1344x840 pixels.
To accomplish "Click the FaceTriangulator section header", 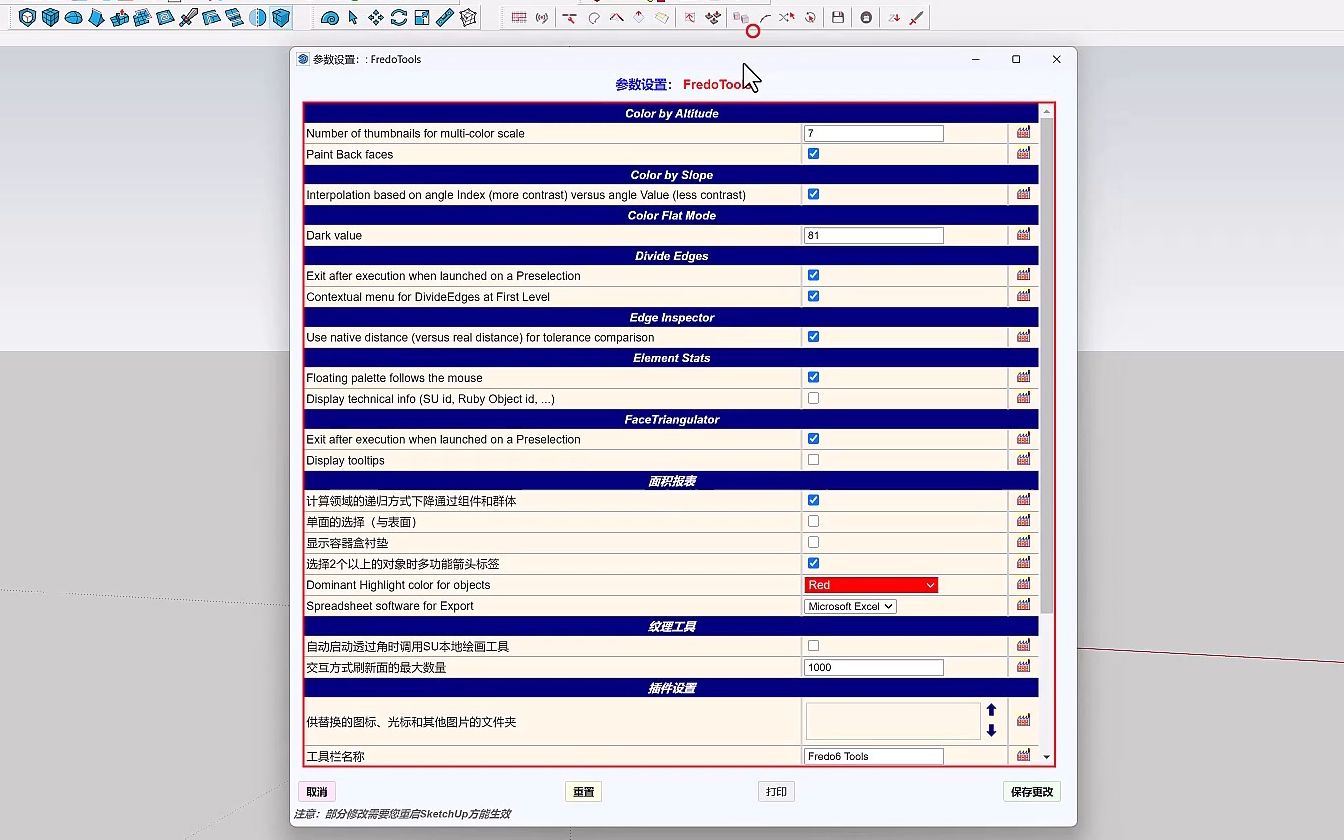I will 672,419.
